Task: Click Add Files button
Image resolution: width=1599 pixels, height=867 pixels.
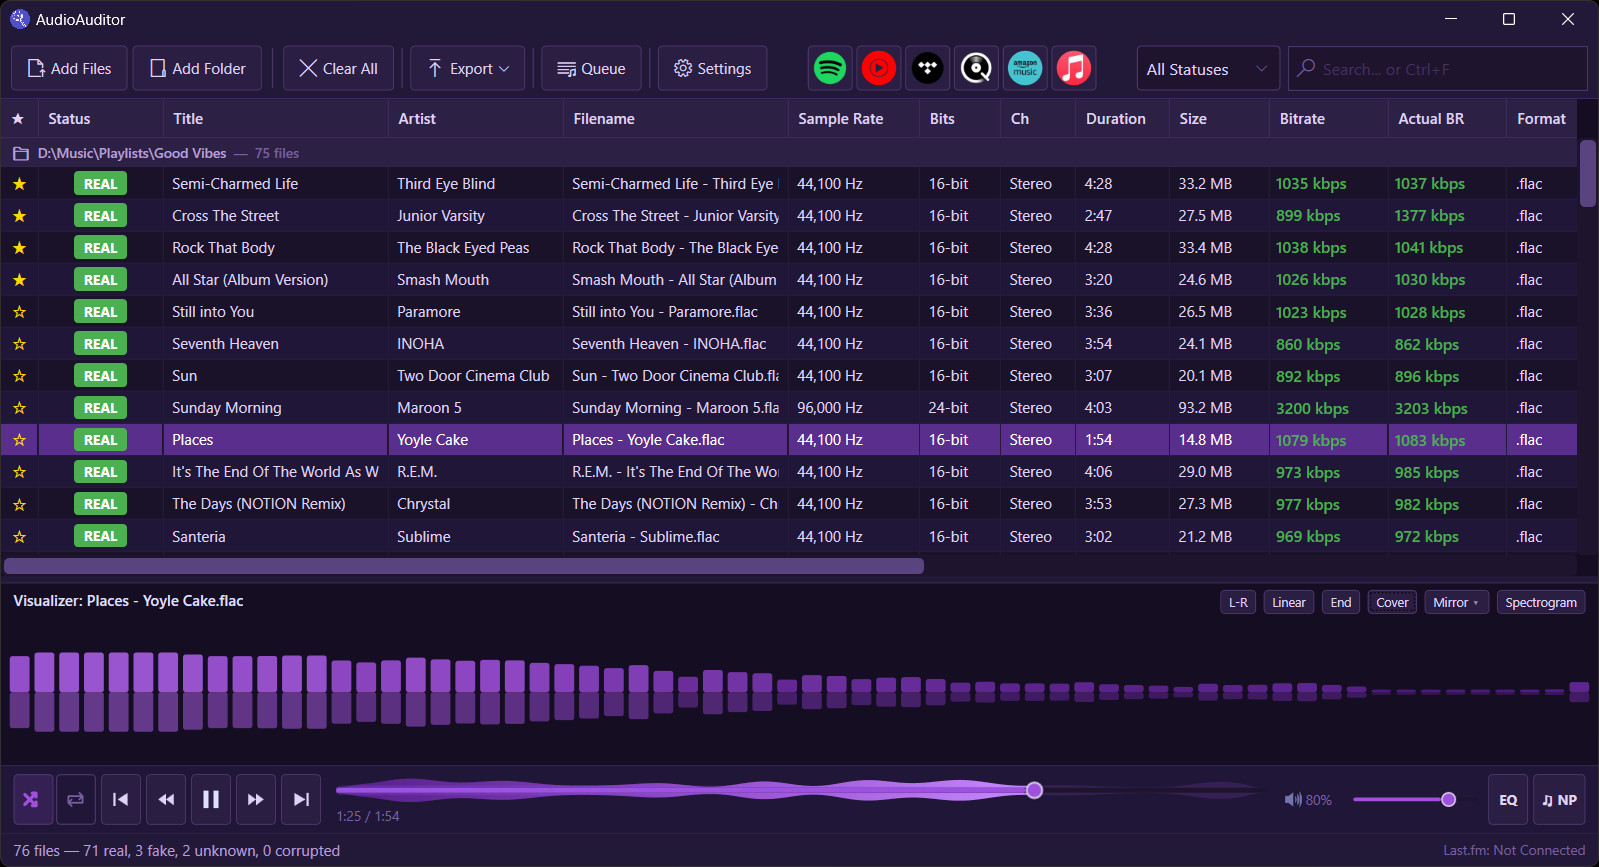Action: (x=69, y=68)
